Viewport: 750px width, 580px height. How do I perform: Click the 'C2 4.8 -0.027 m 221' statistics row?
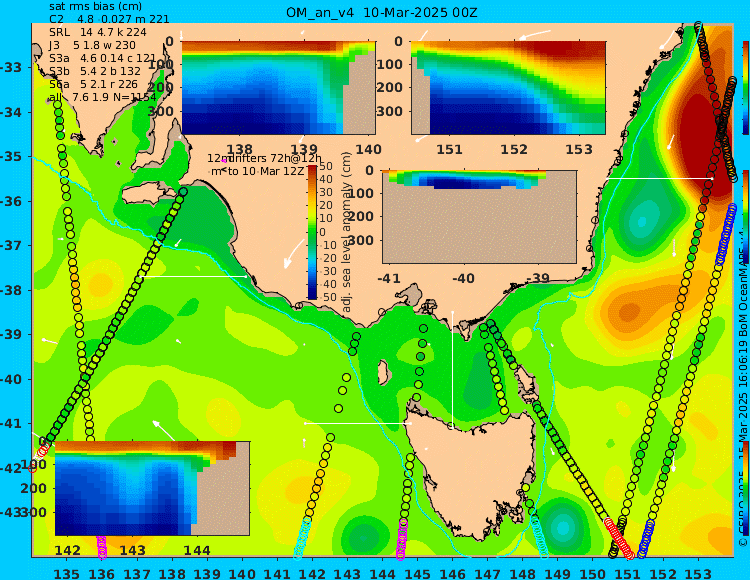pos(109,20)
